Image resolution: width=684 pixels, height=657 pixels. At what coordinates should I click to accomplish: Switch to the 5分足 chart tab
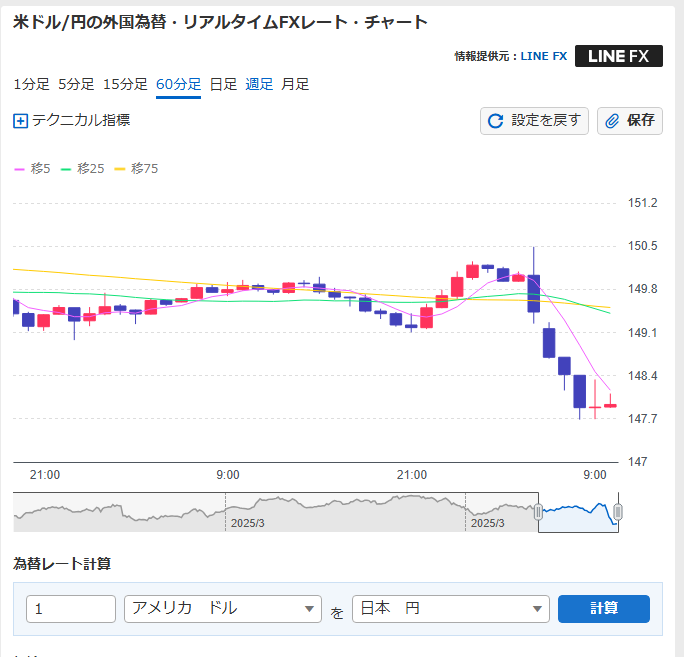76,84
